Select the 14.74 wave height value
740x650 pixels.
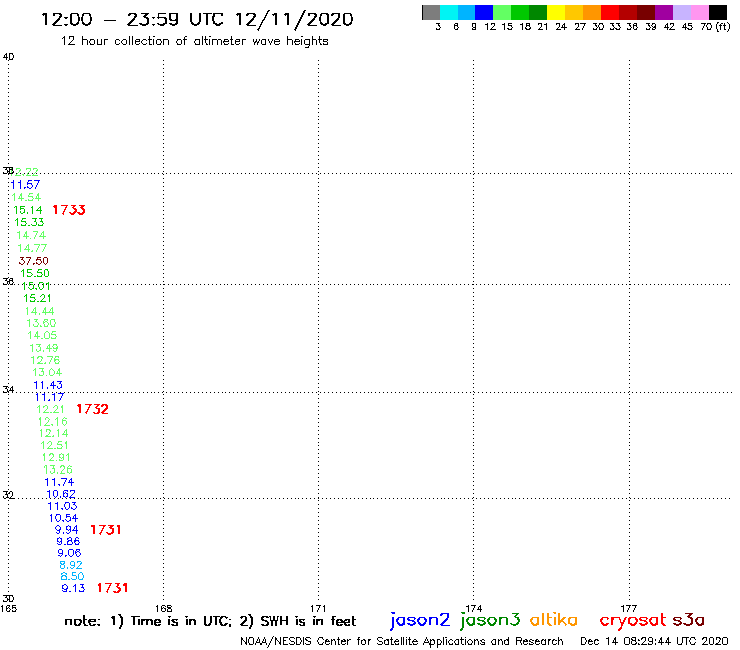31,235
